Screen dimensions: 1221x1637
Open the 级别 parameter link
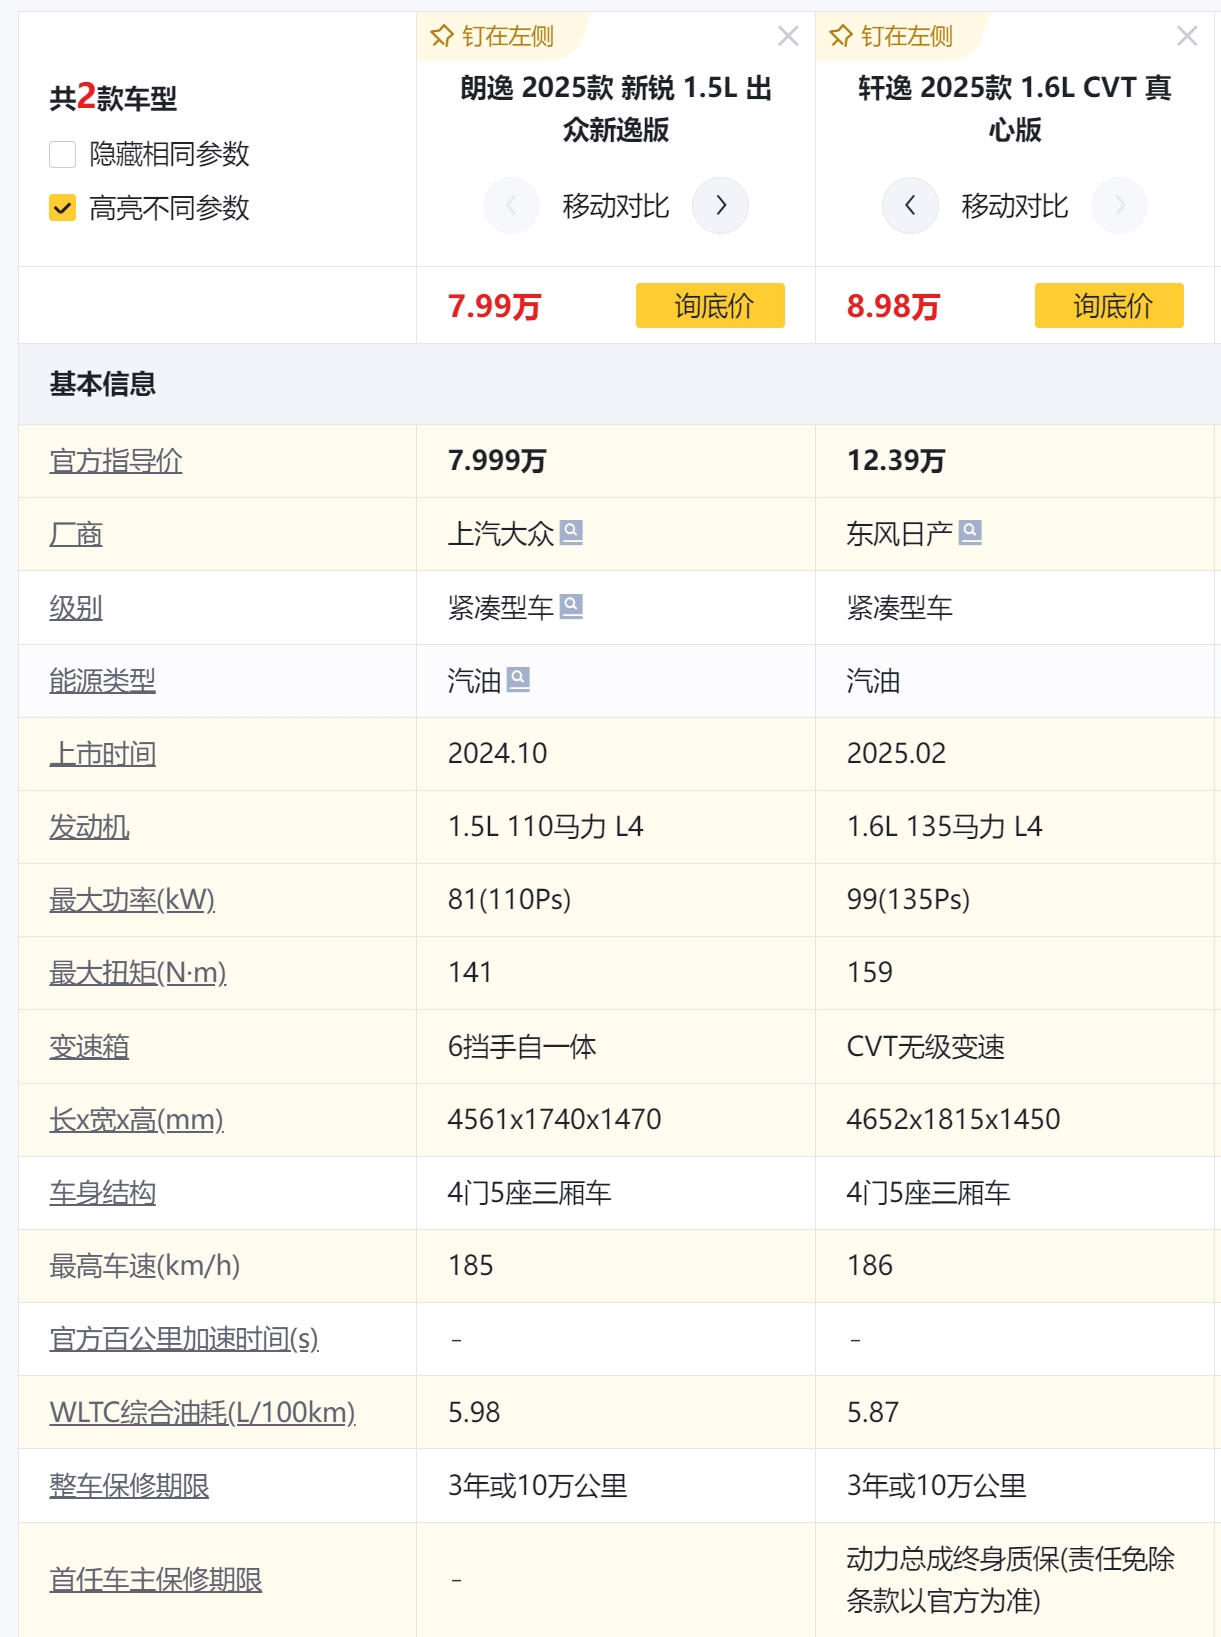(x=76, y=608)
